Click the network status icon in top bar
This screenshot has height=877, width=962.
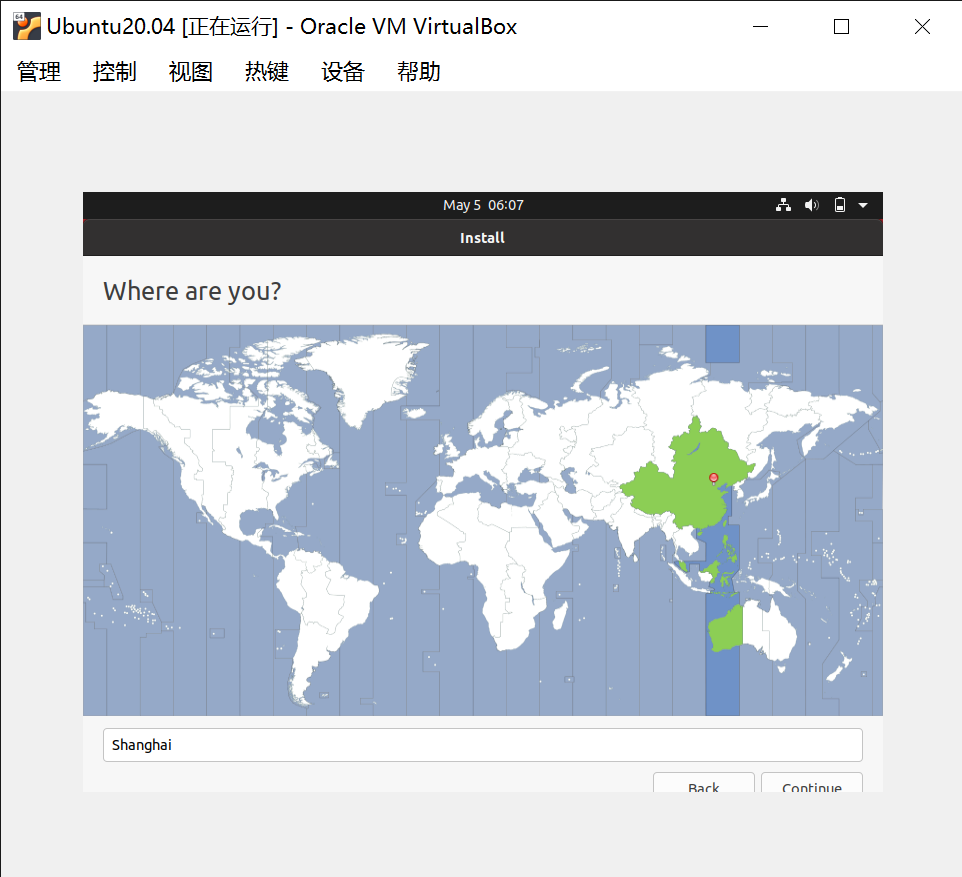tap(783, 205)
